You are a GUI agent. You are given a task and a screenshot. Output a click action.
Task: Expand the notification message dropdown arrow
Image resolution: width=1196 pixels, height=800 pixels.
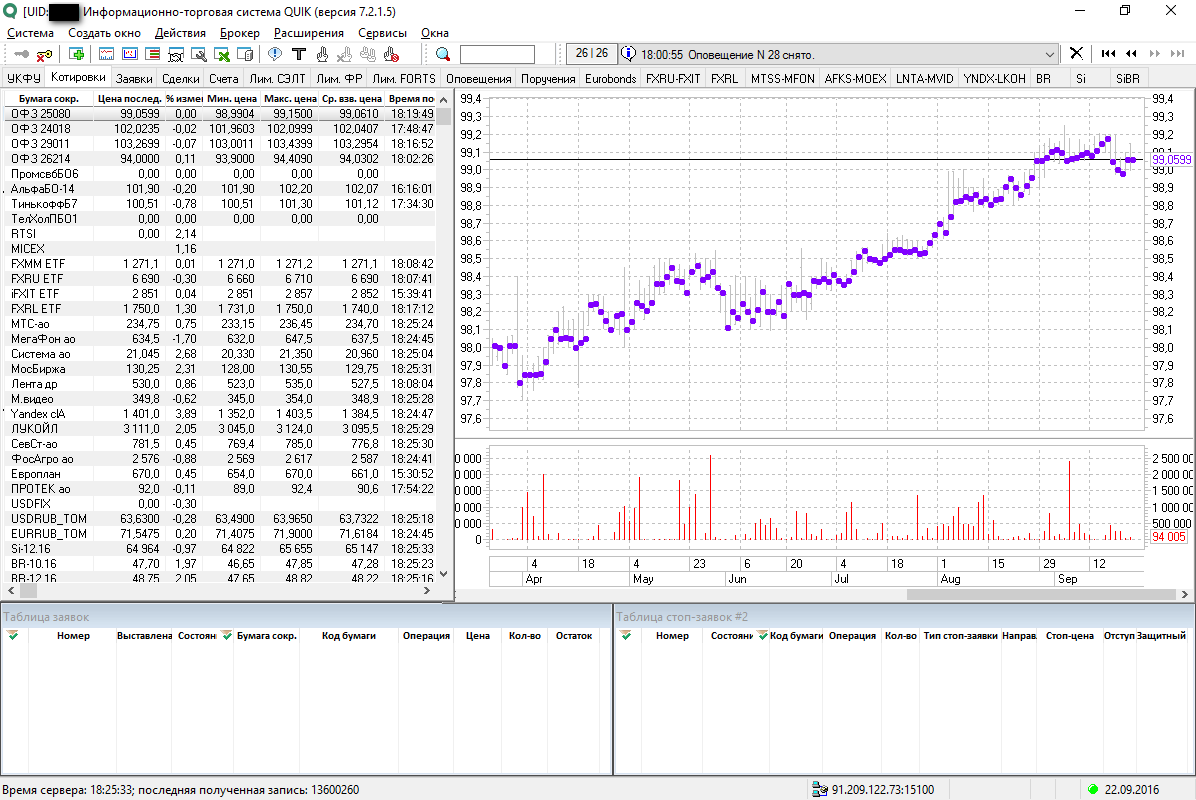pyautogui.click(x=1050, y=54)
